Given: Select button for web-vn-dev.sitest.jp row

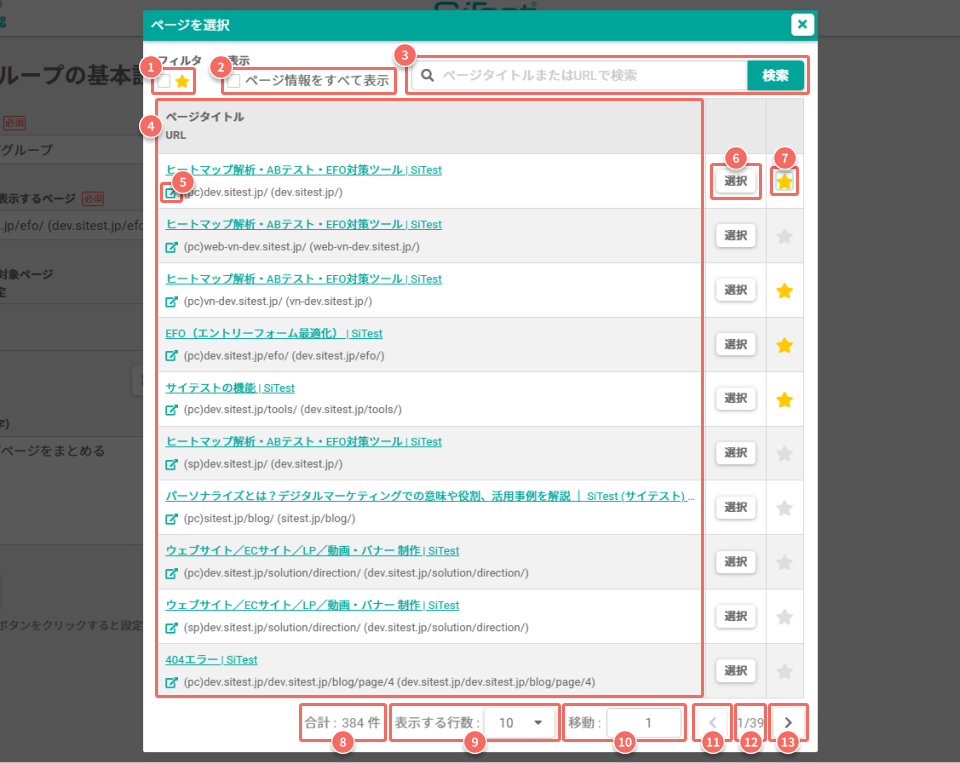Looking at the screenshot, I should click(x=735, y=235).
